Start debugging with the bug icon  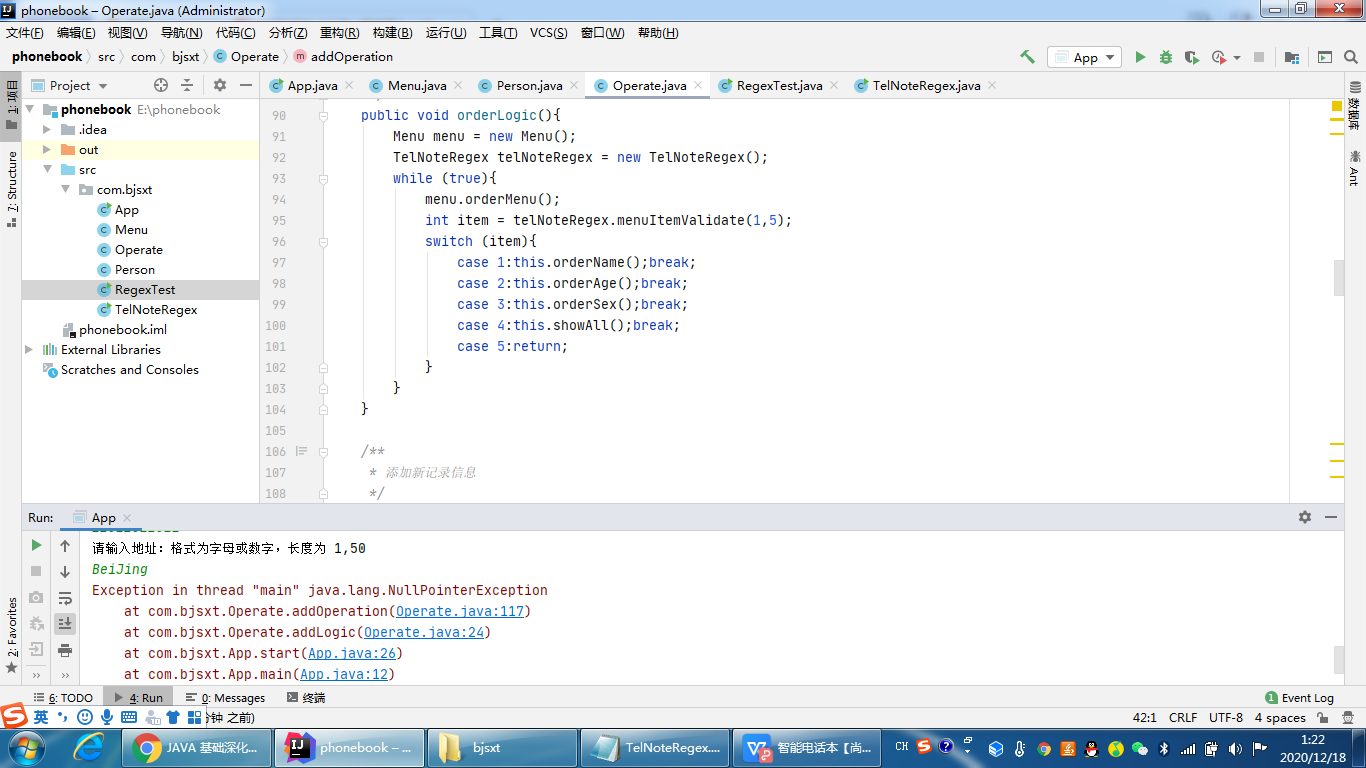(x=1166, y=57)
